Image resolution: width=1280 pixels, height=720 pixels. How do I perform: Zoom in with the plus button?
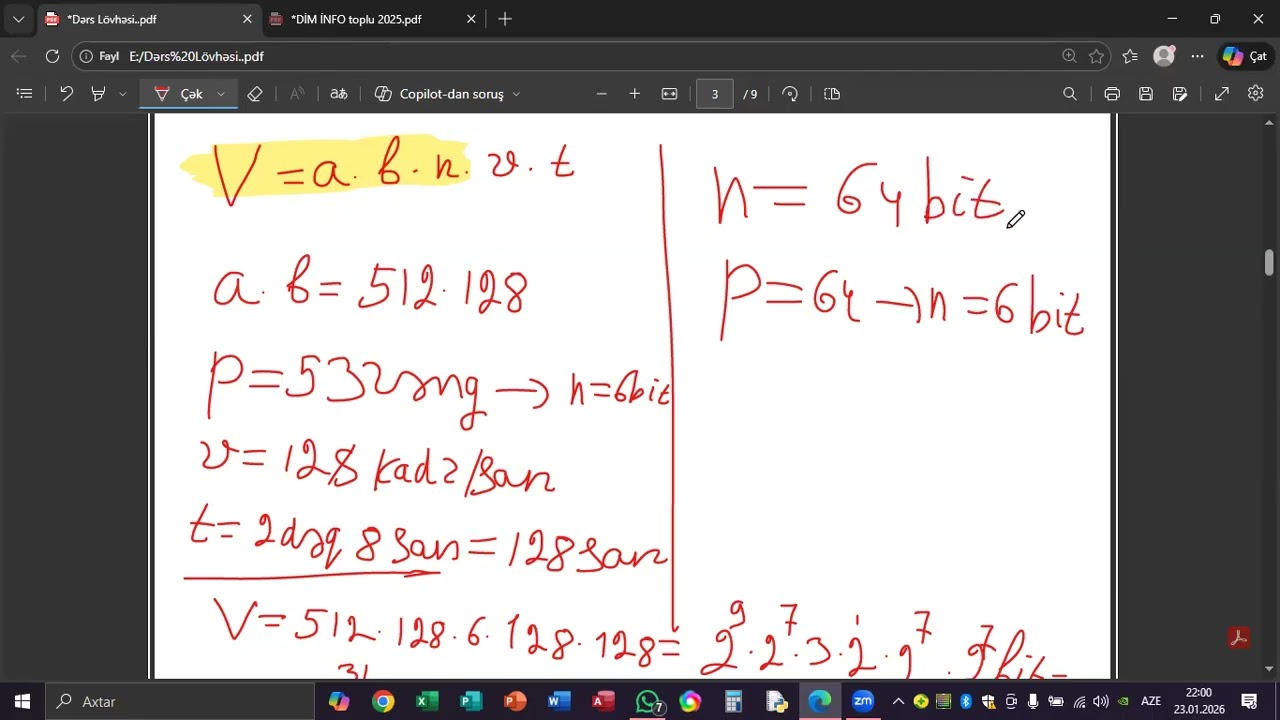coord(634,94)
